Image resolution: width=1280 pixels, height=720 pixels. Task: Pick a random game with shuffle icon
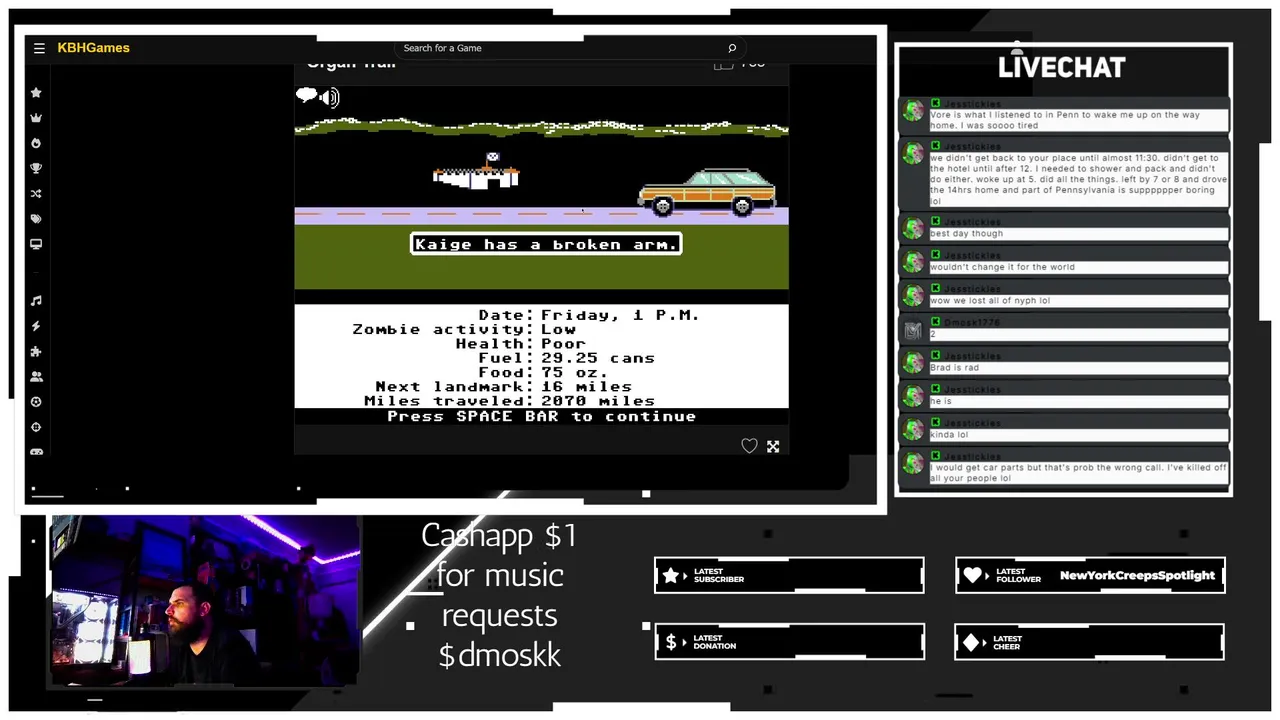point(36,194)
